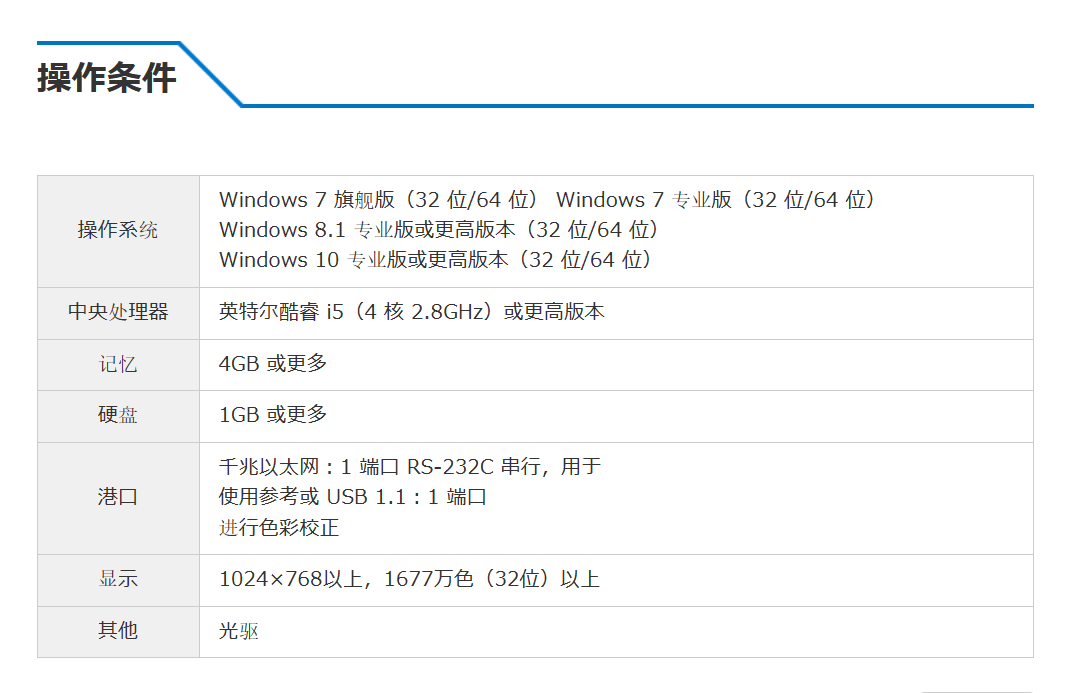Select the 记忆 row label
The image size is (1075, 693).
tap(118, 365)
